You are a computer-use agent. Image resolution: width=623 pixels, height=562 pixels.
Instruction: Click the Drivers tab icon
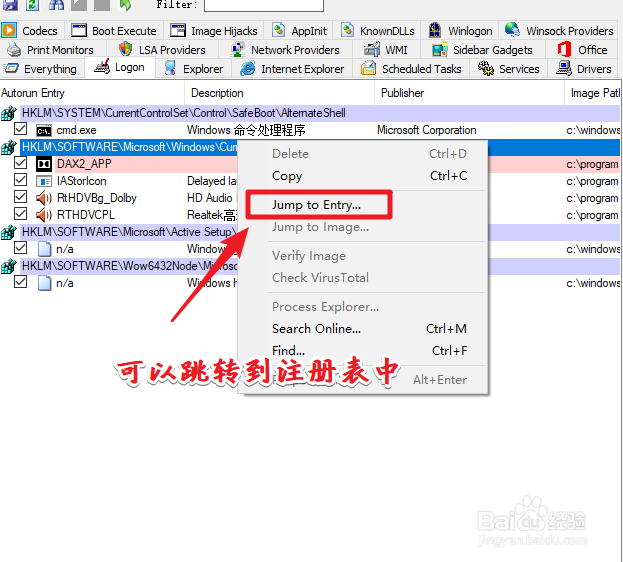coord(564,68)
